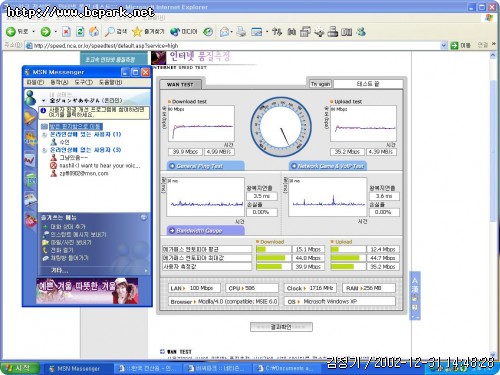Click the Go button next to address bar
Image resolution: width=500 pixels, height=375 pixels.
(460, 45)
